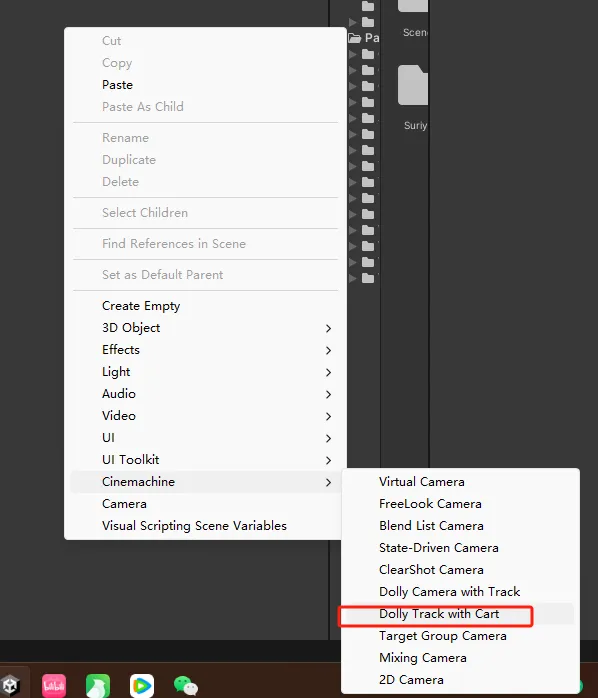This screenshot has height=698, width=598.
Task: Launch the green bird app in taskbar
Action: pos(98,686)
